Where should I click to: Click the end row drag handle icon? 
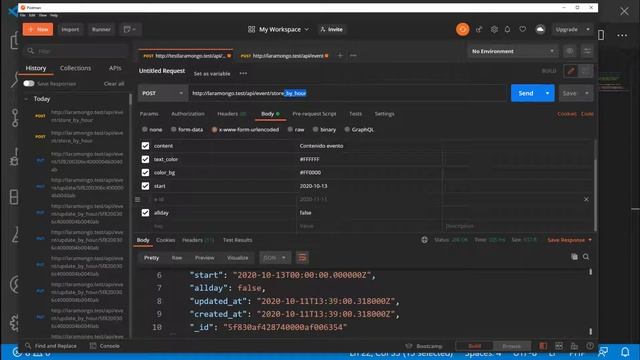pyautogui.click(x=138, y=199)
